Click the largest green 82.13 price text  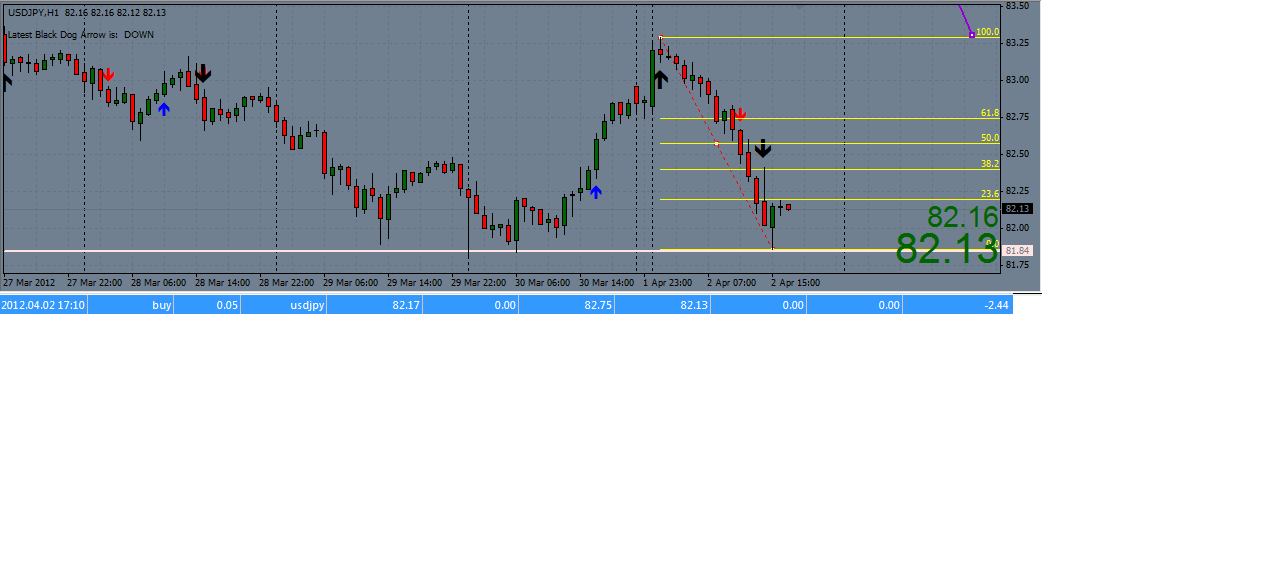947,248
